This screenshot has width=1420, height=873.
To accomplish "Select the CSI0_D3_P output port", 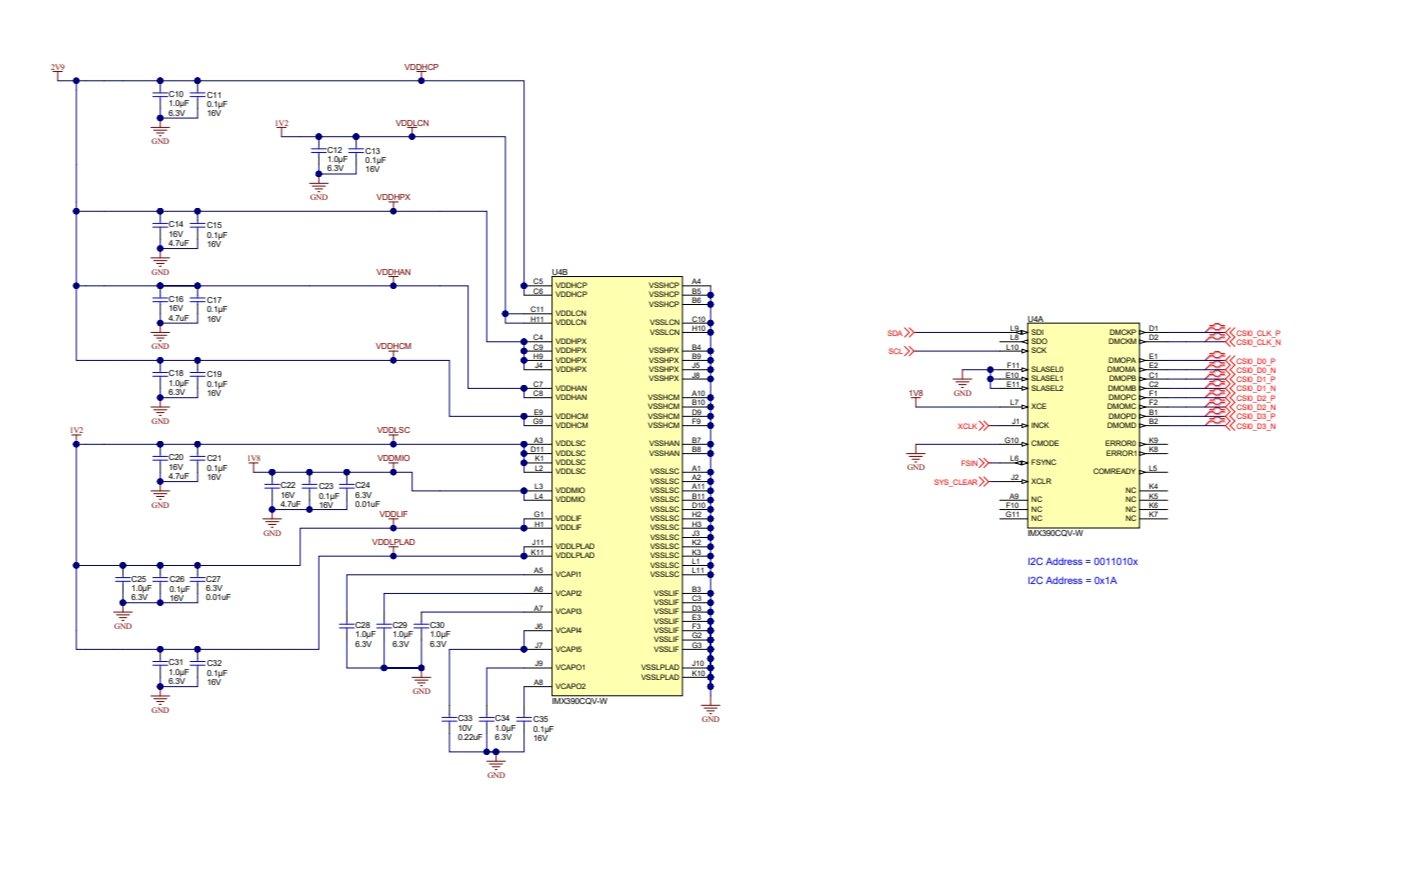I will pyautogui.click(x=1251, y=416).
